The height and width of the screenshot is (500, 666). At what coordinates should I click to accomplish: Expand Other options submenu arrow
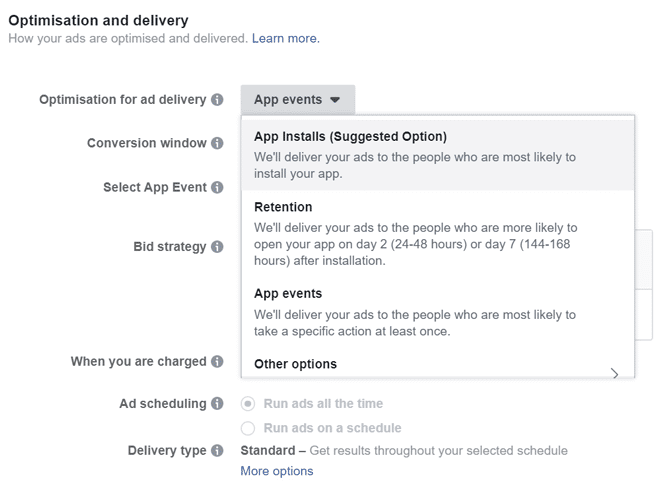[614, 373]
